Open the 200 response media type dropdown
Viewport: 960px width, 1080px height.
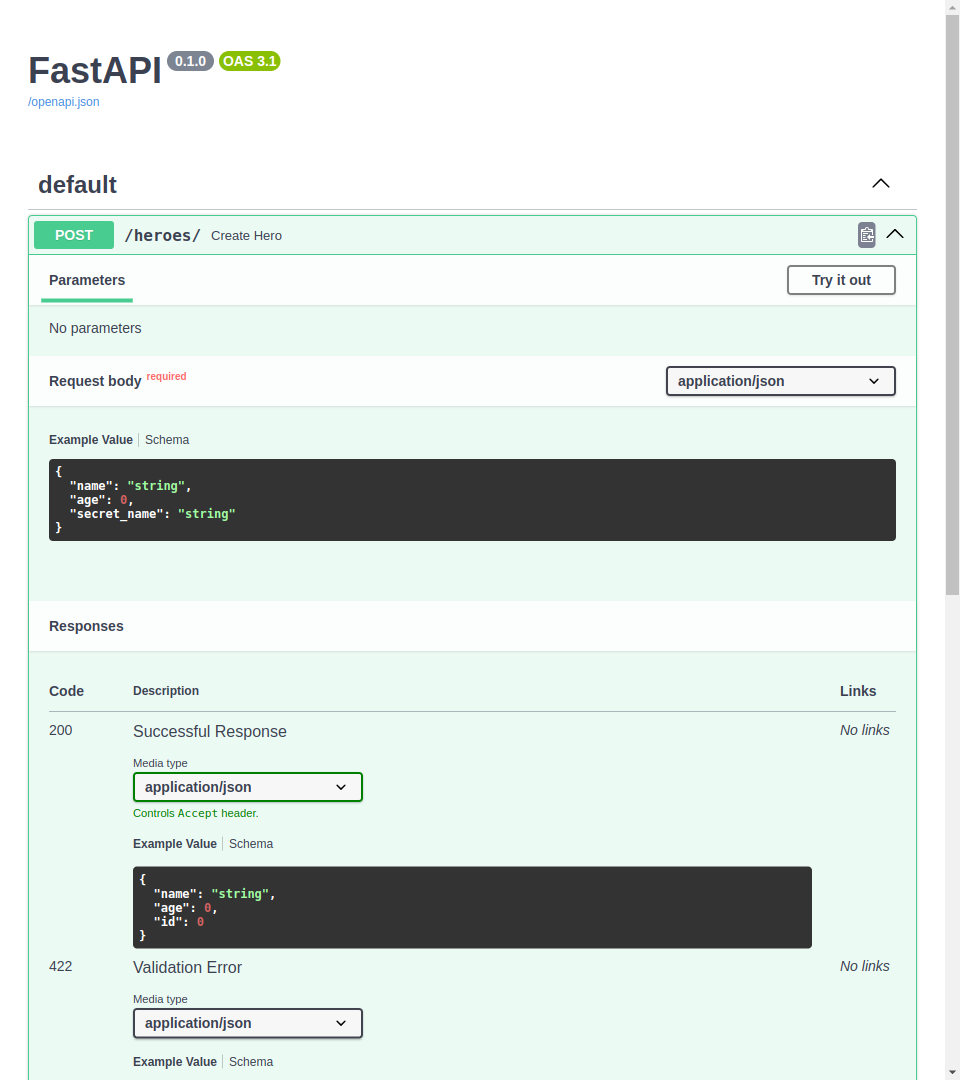[247, 787]
